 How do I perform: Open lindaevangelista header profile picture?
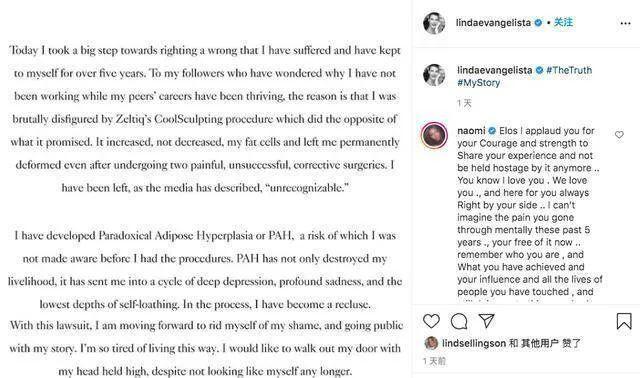pyautogui.click(x=434, y=23)
